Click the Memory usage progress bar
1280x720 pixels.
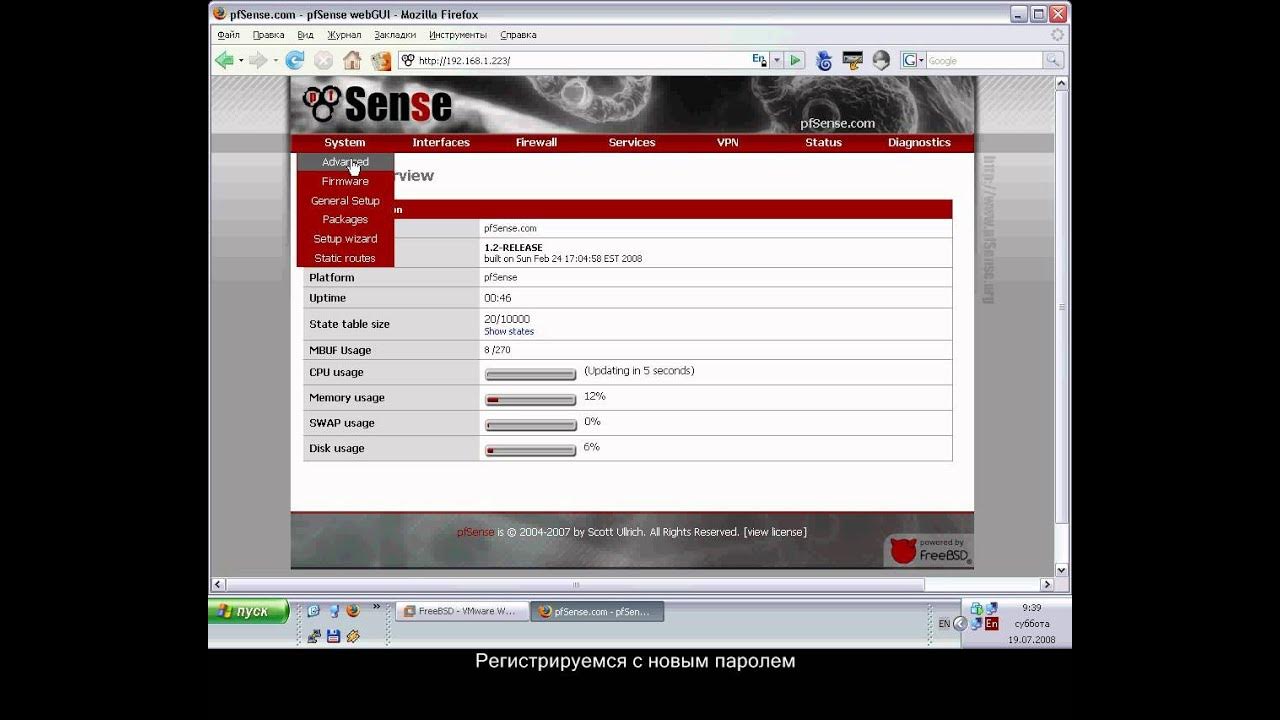click(x=530, y=399)
